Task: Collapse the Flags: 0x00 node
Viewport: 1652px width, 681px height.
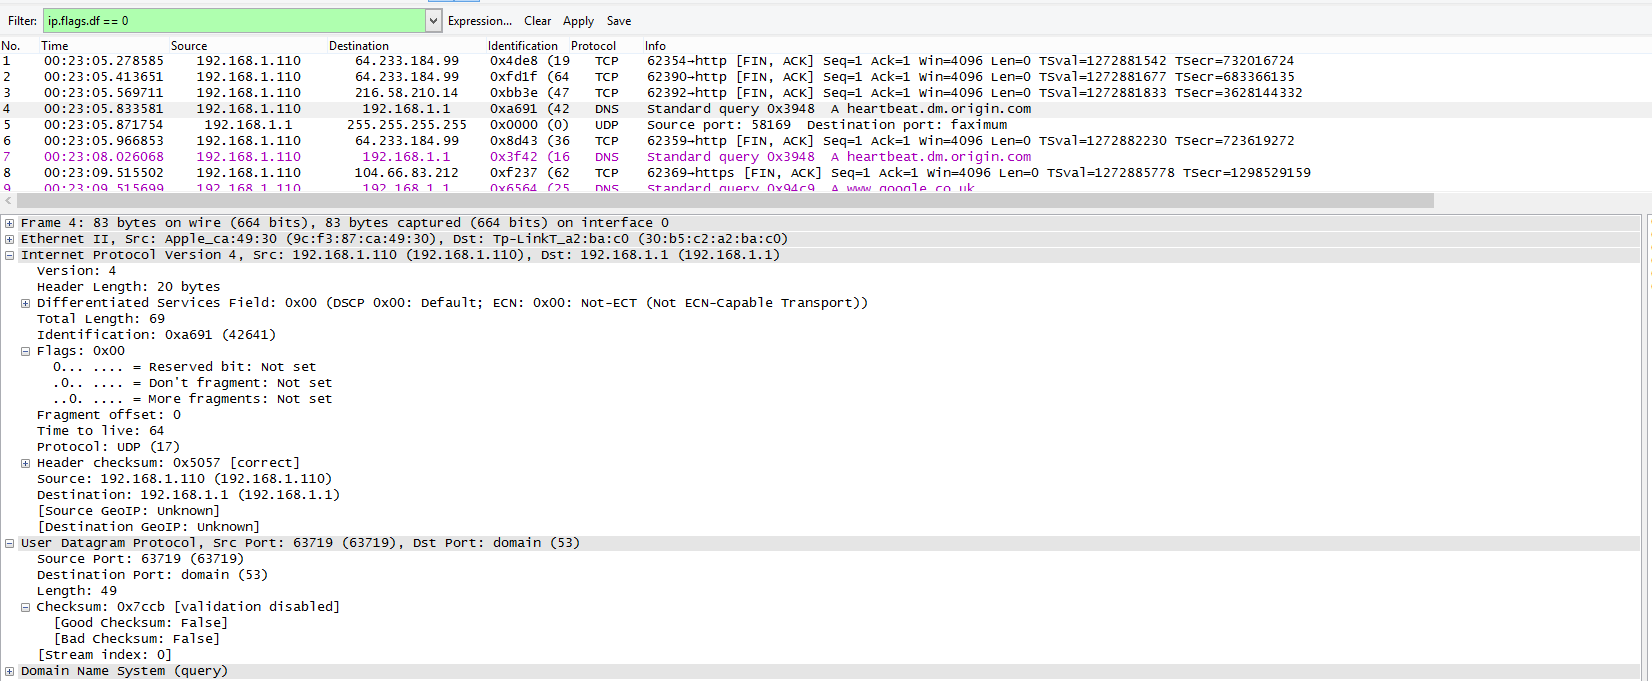Action: [x=25, y=351]
